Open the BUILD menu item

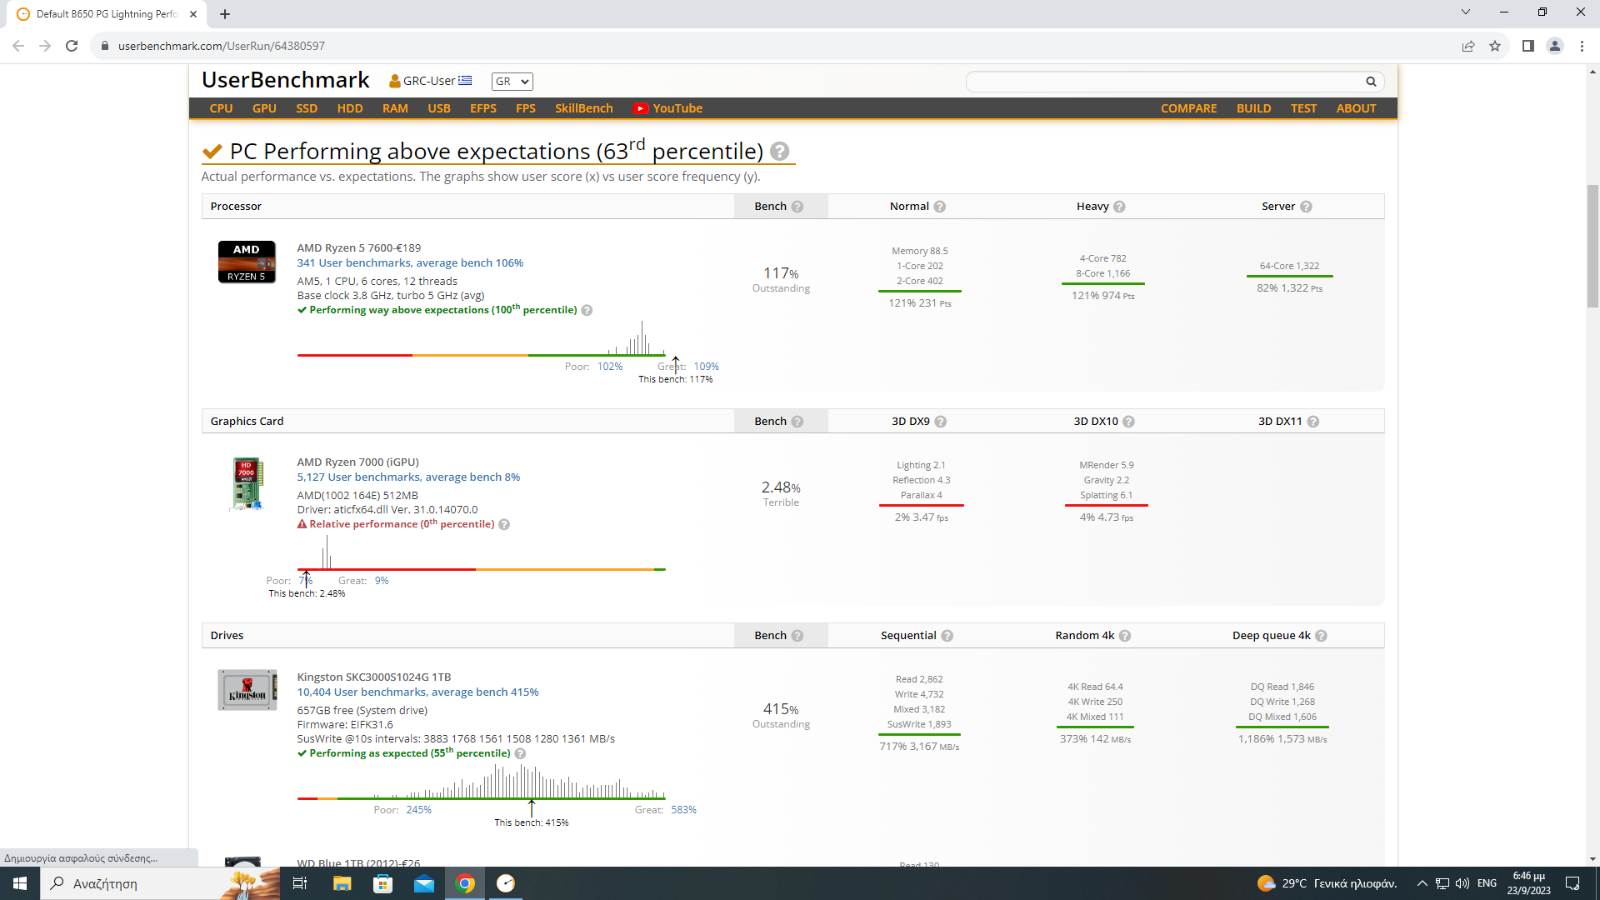[x=1254, y=109]
